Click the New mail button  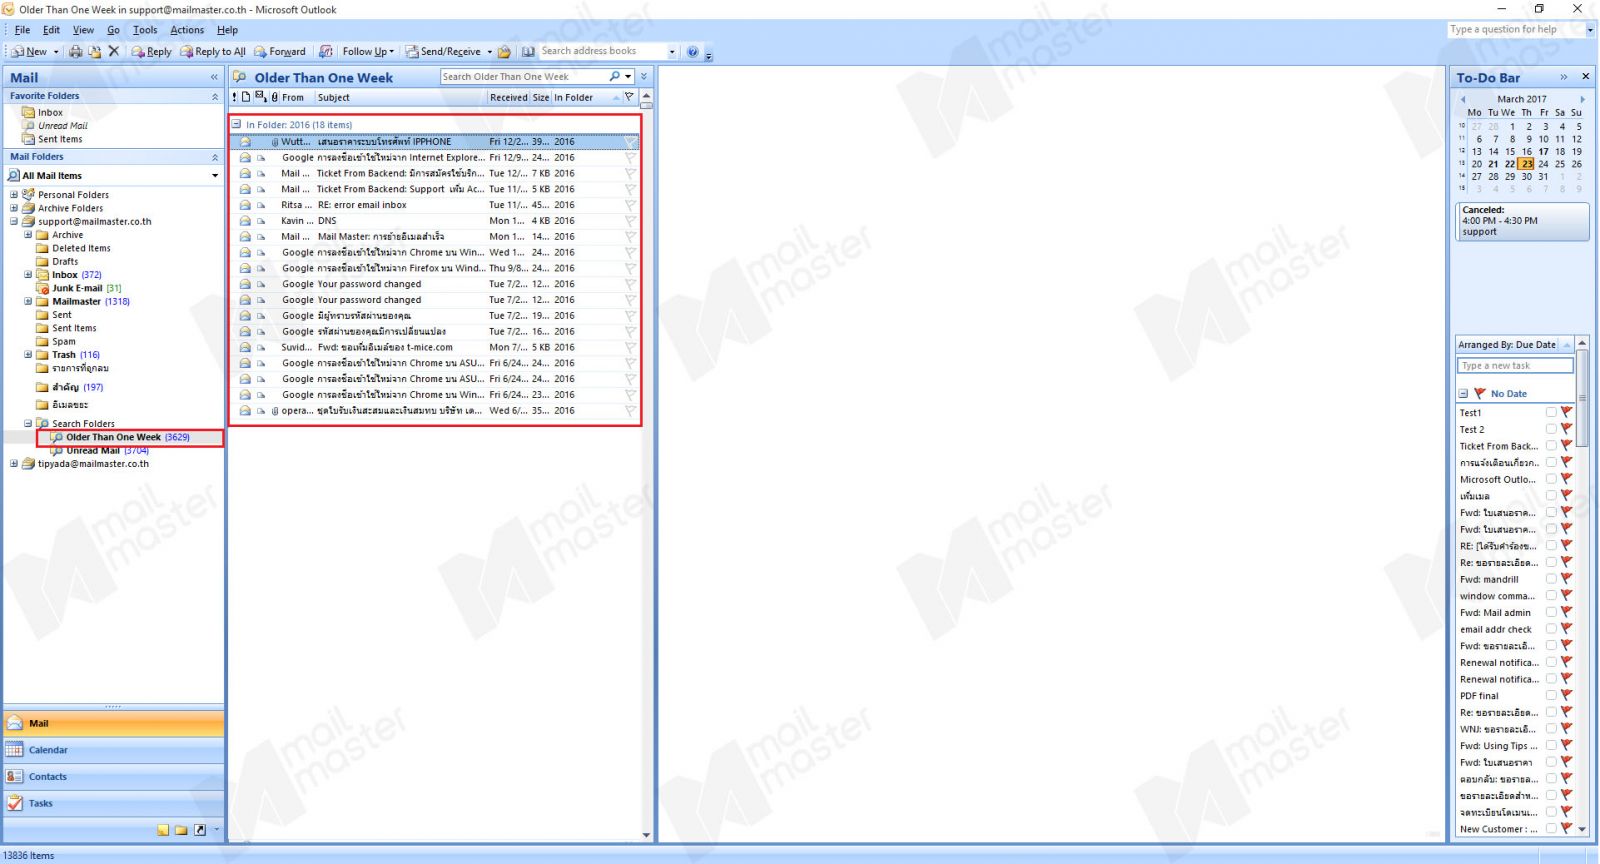[x=28, y=51]
